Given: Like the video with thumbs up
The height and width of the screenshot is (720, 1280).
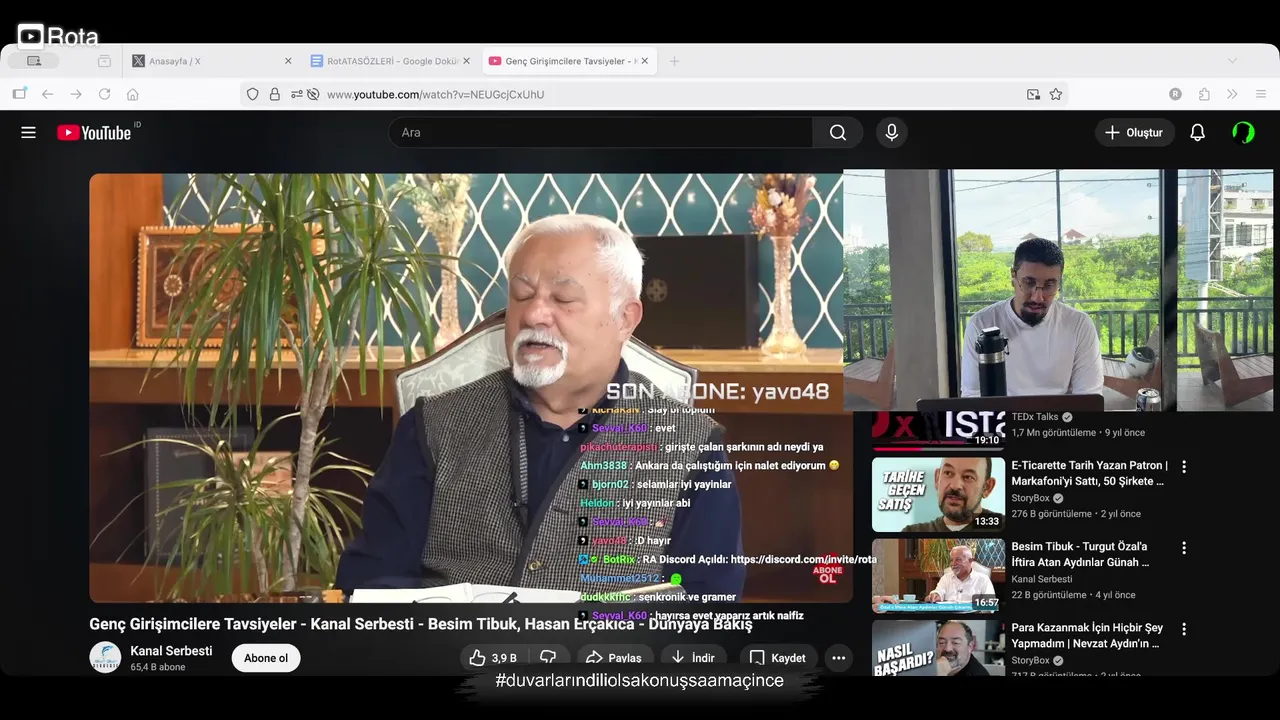Looking at the screenshot, I should click(x=493, y=658).
